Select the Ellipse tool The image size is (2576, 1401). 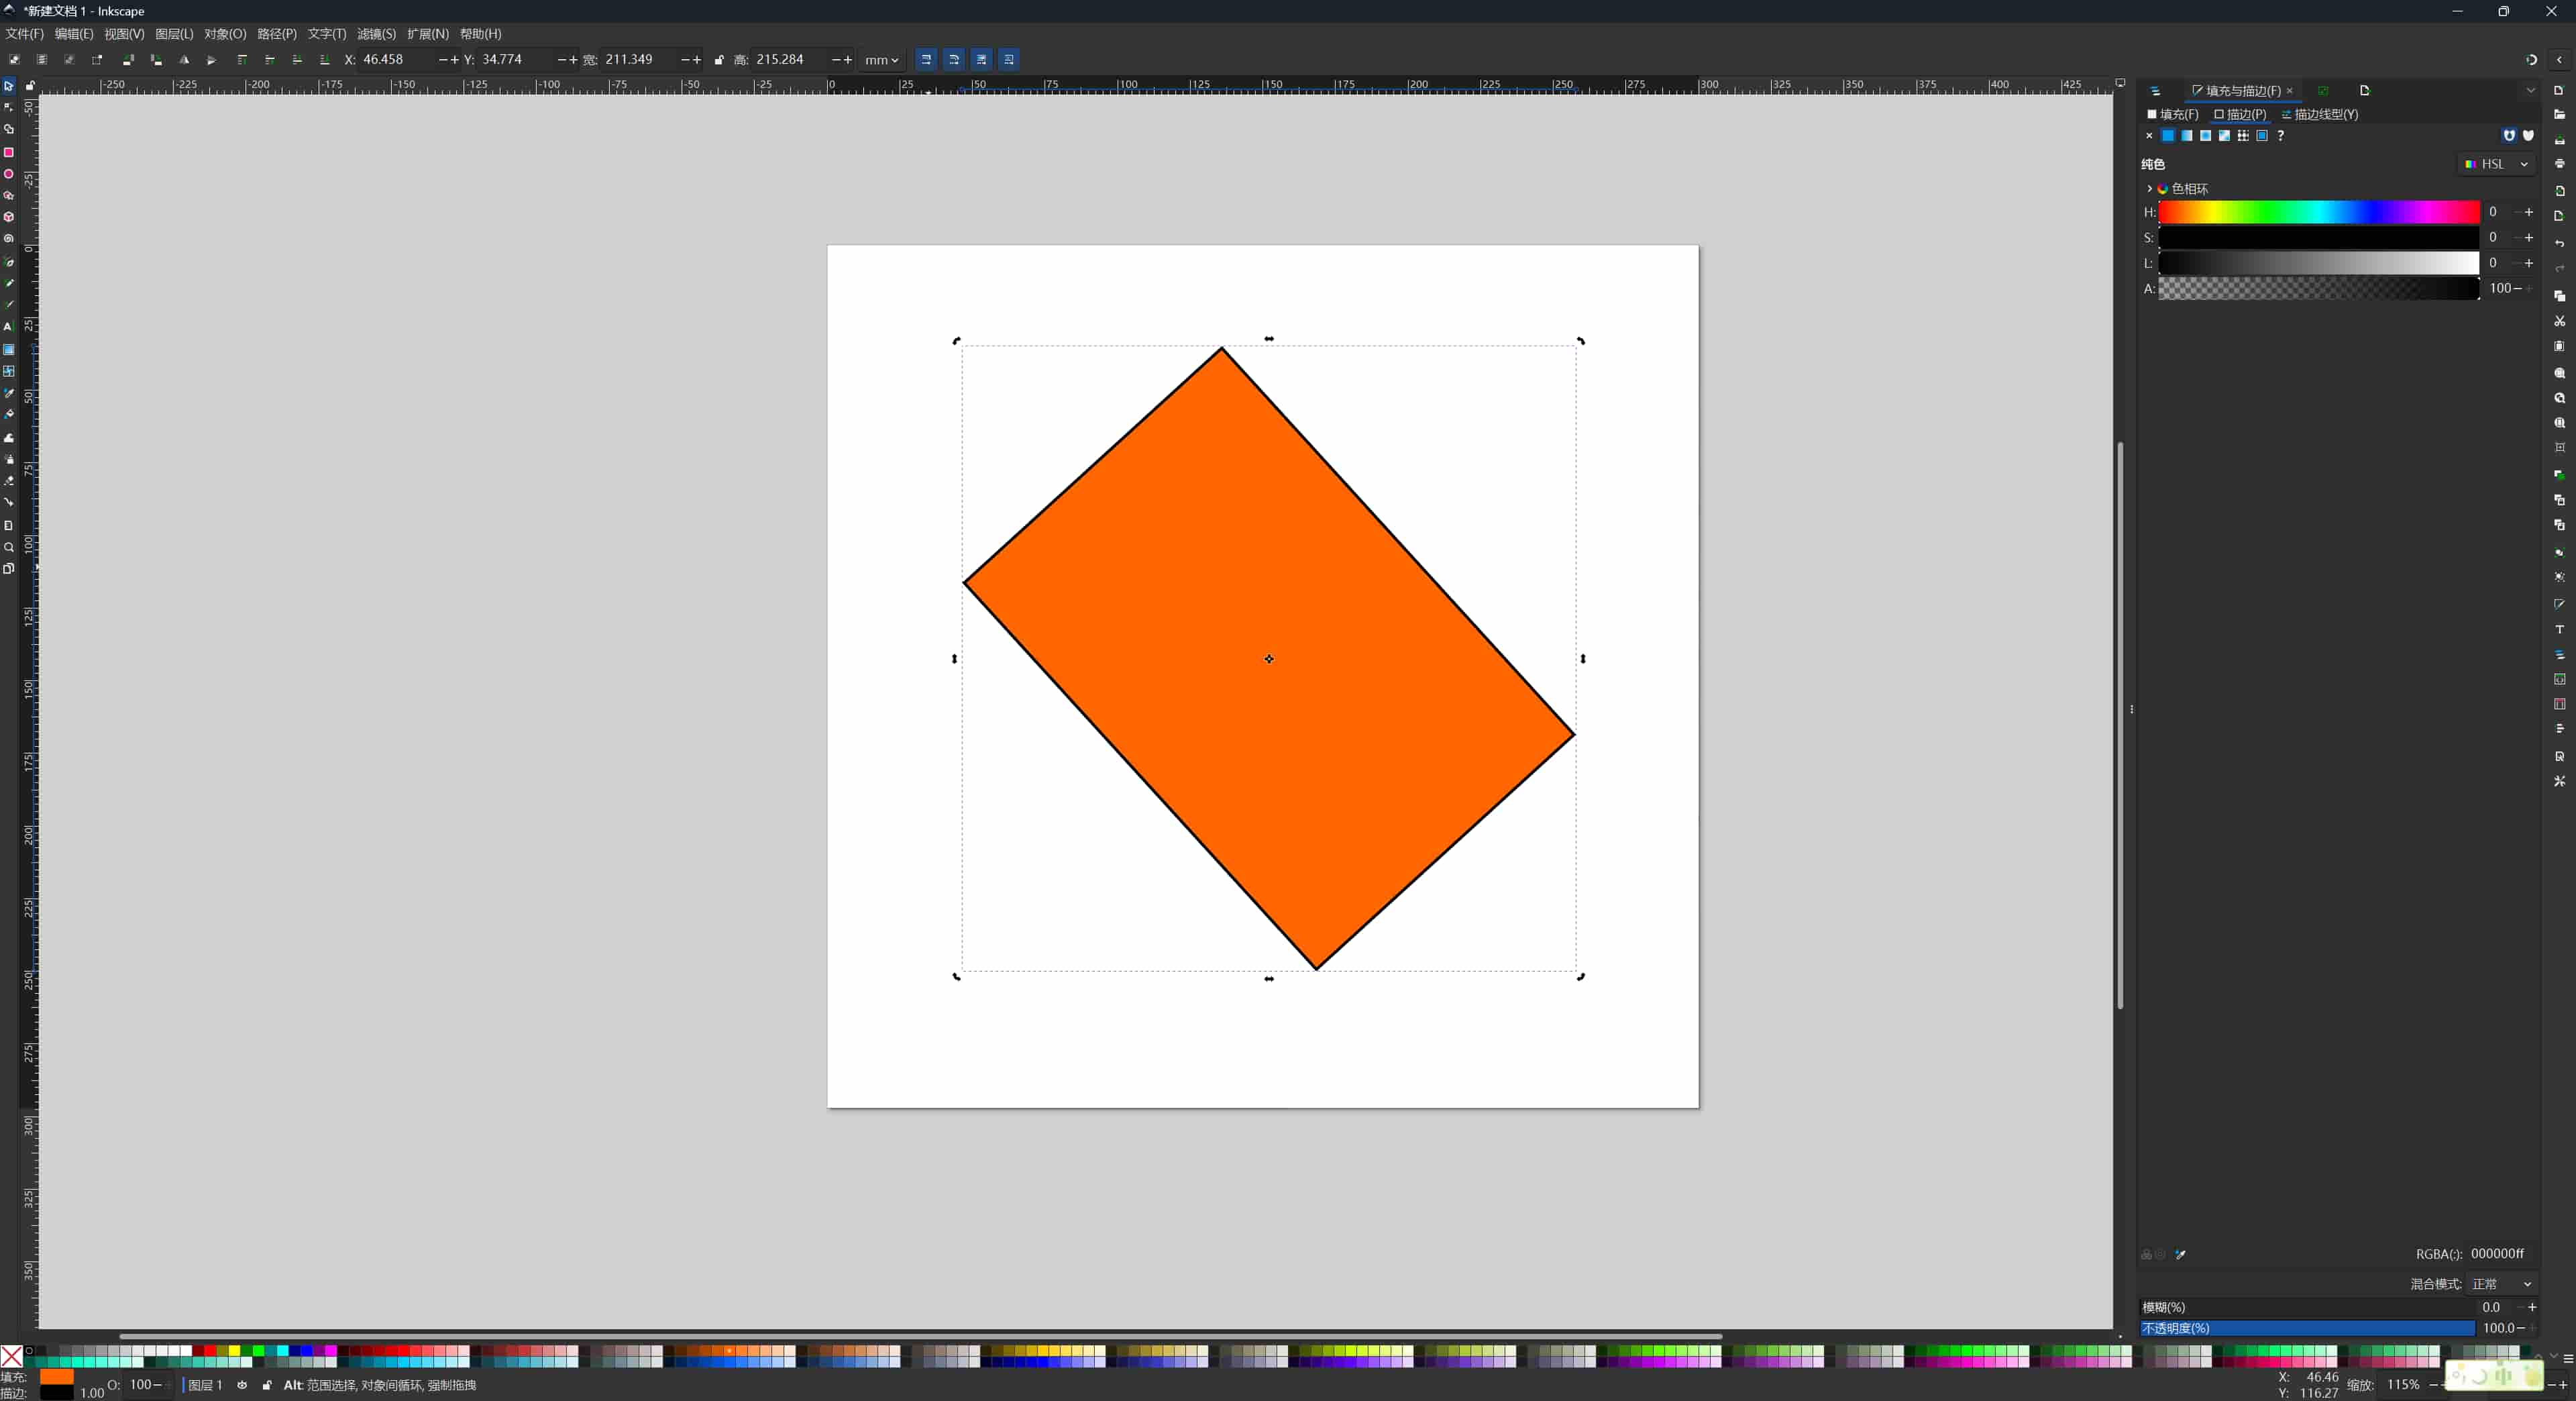[x=9, y=174]
